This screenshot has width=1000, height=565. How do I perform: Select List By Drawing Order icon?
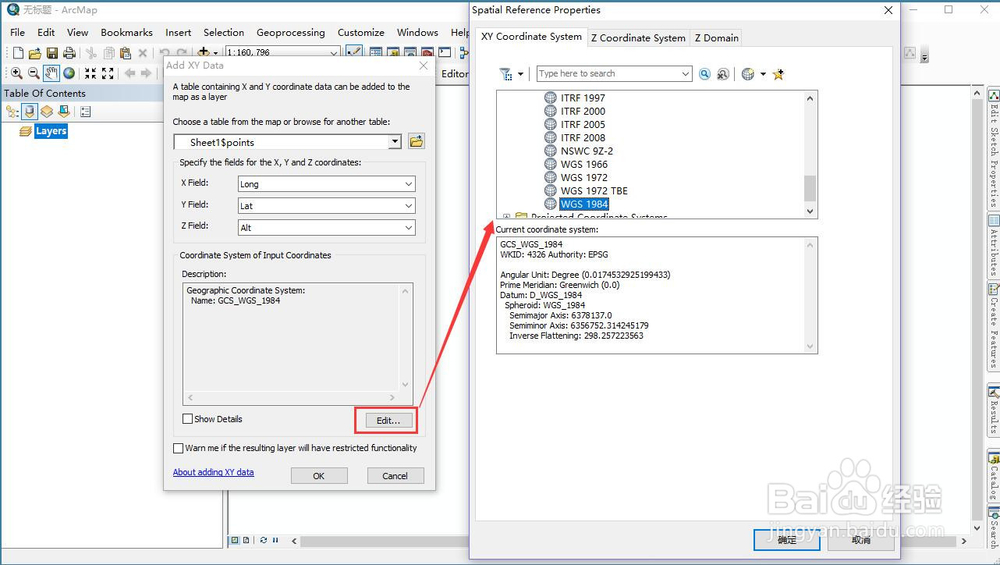pos(12,112)
